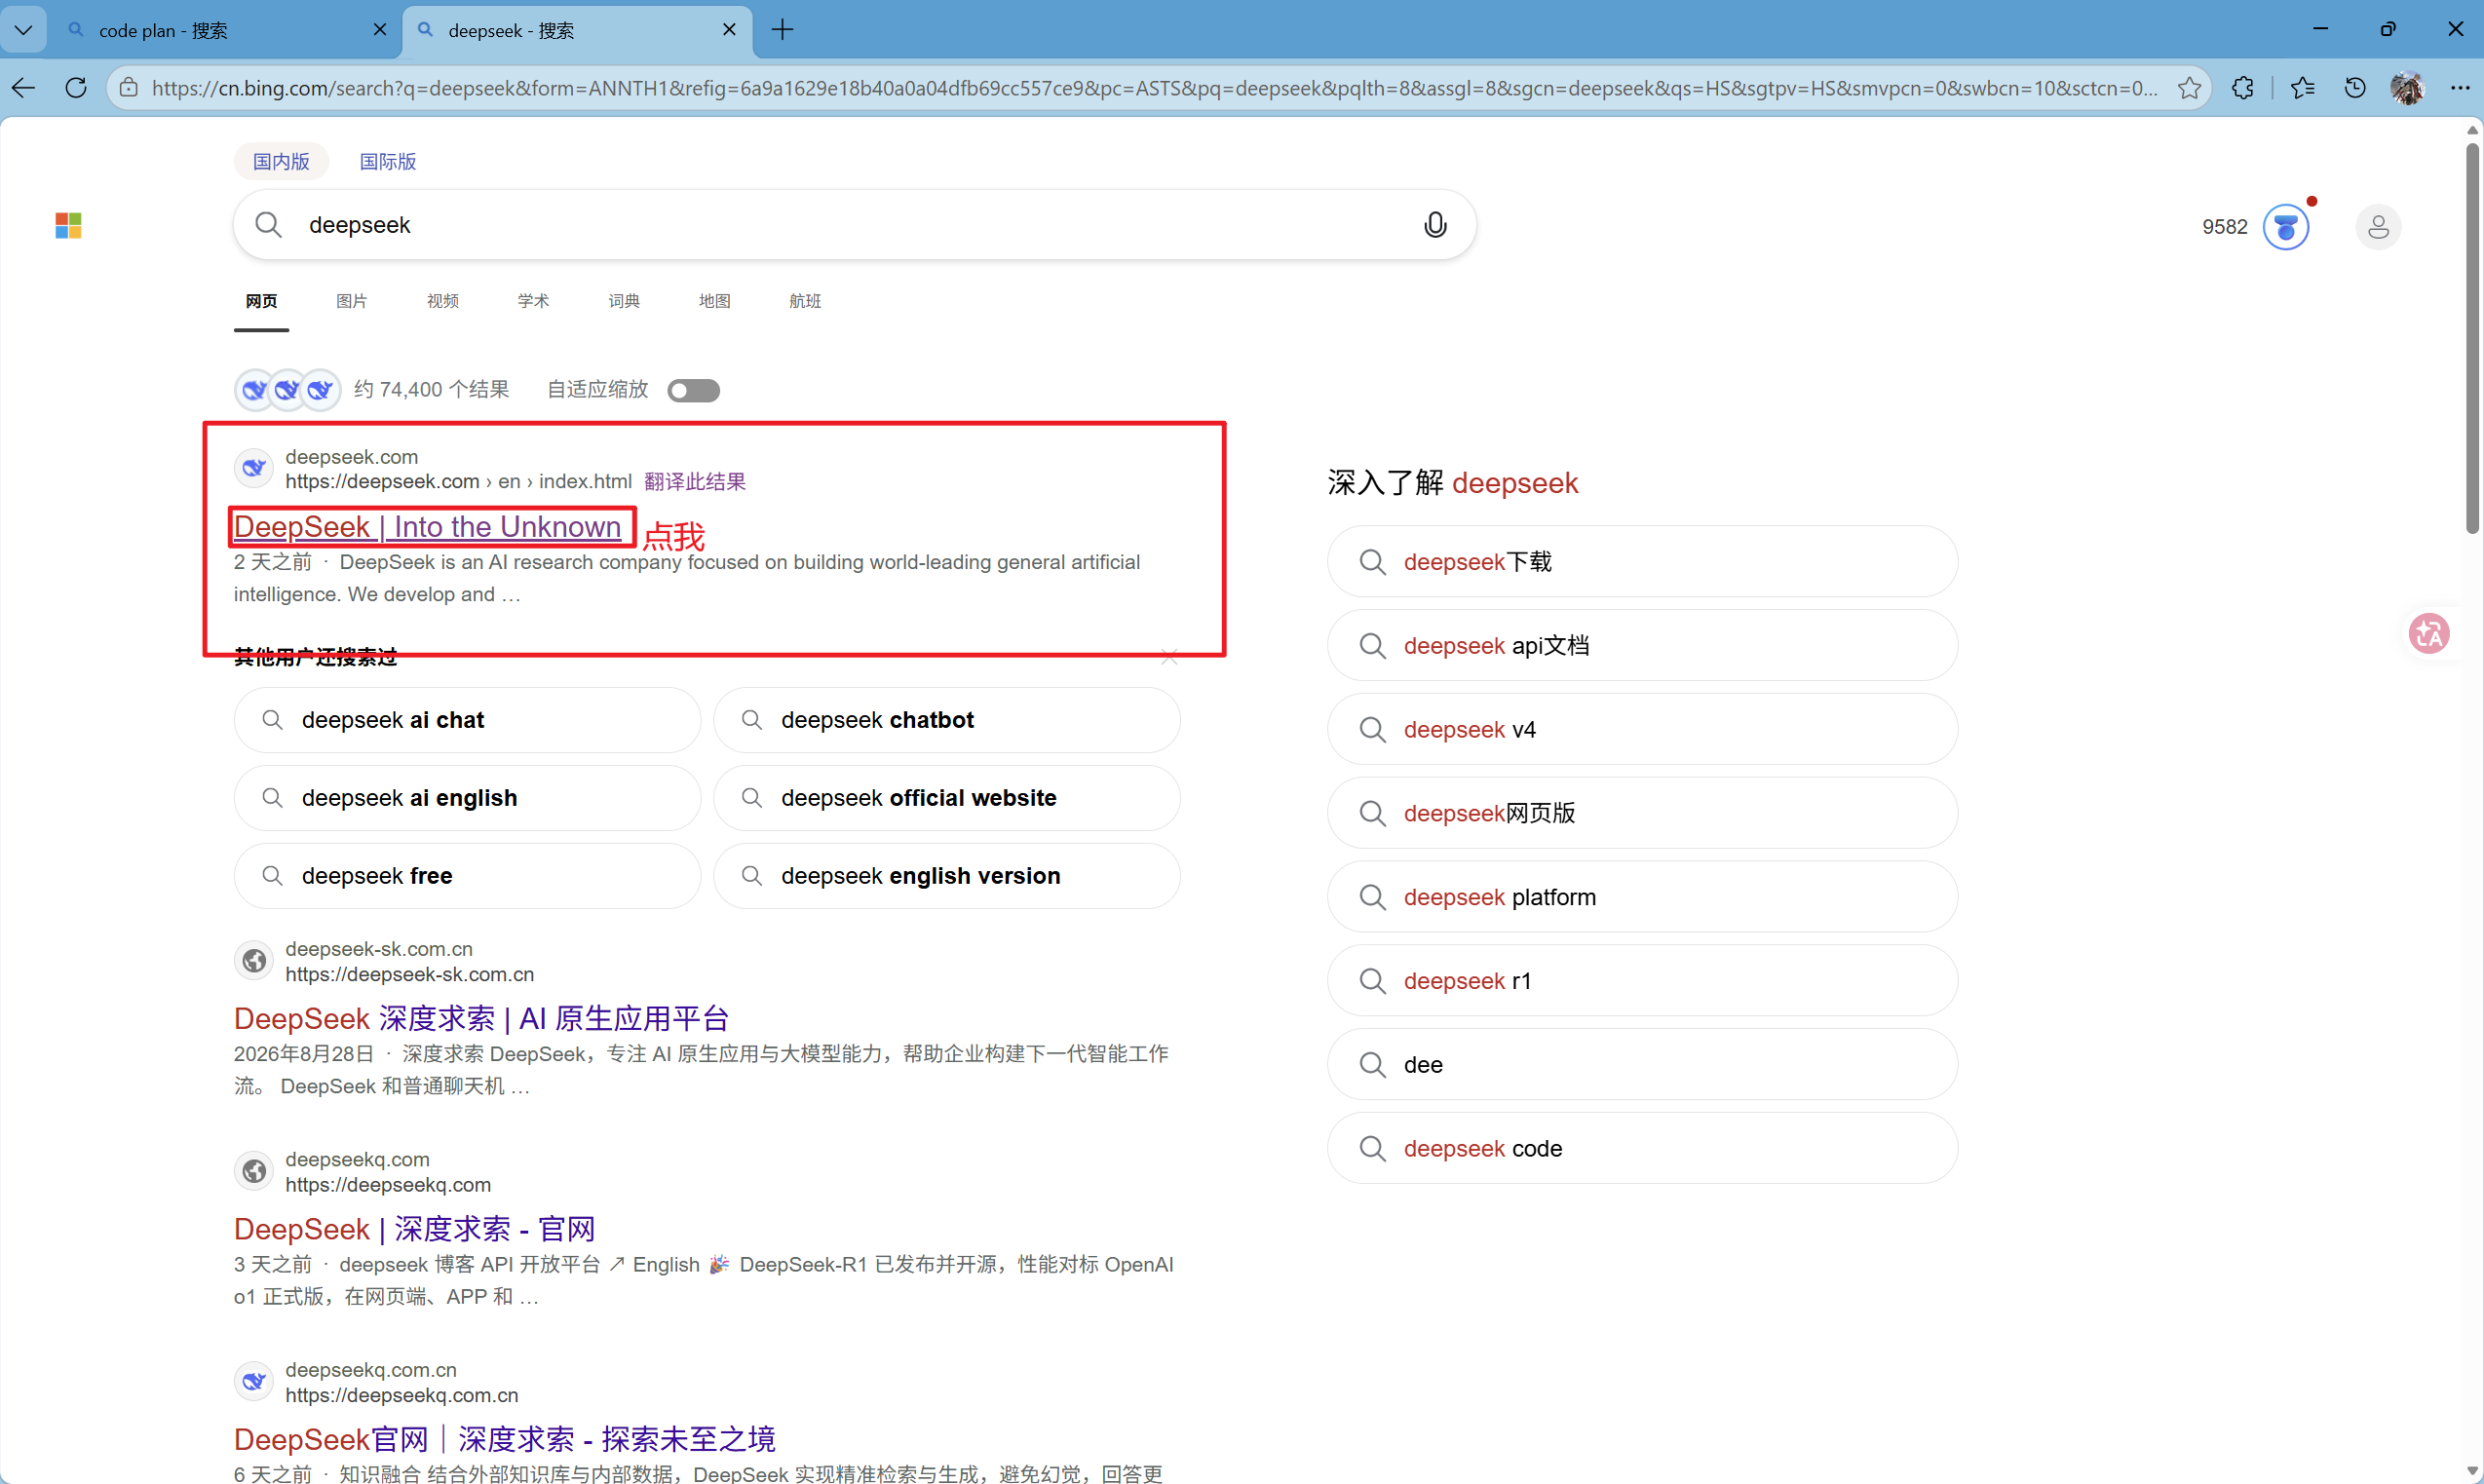Dismiss the 其他用户还搜索过 section
2484x1484 pixels.
[x=1170, y=657]
